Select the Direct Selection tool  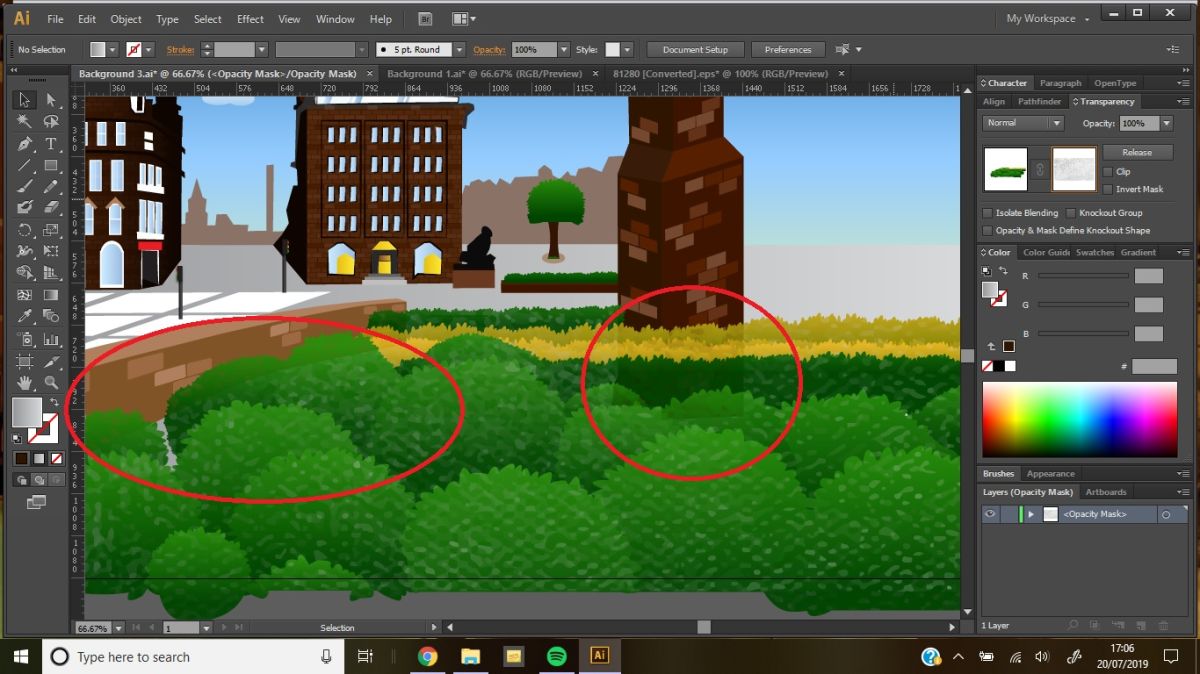pos(50,99)
